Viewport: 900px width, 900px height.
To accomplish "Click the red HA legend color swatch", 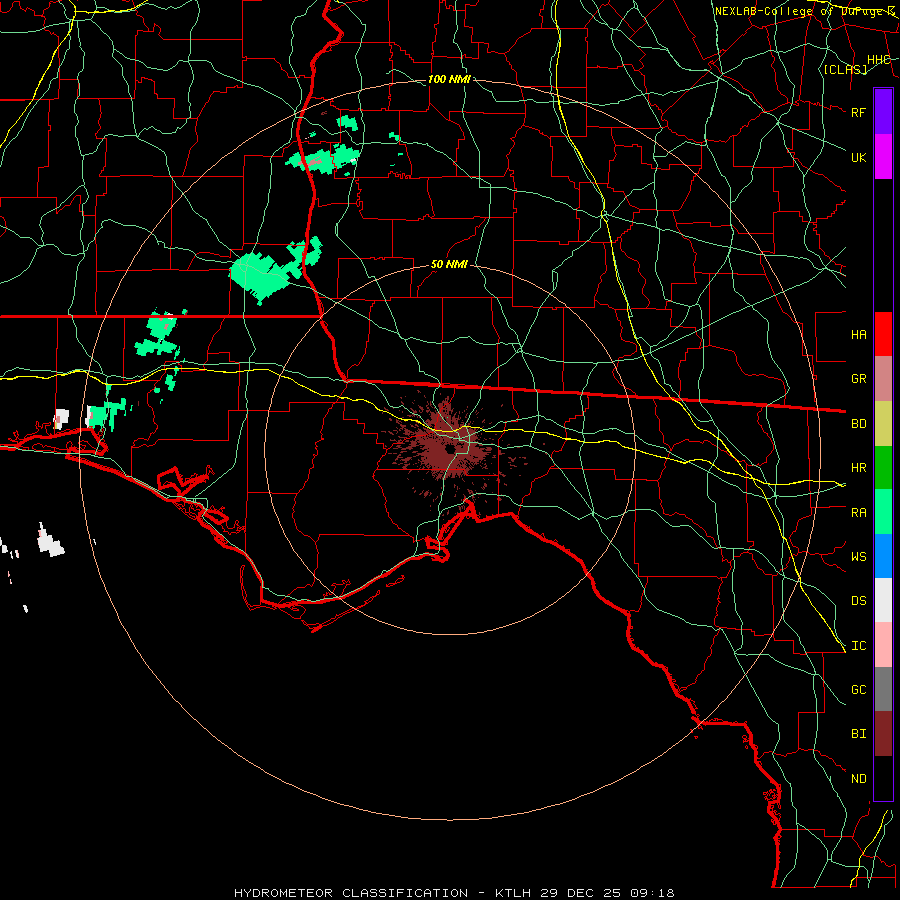I will coord(883,334).
